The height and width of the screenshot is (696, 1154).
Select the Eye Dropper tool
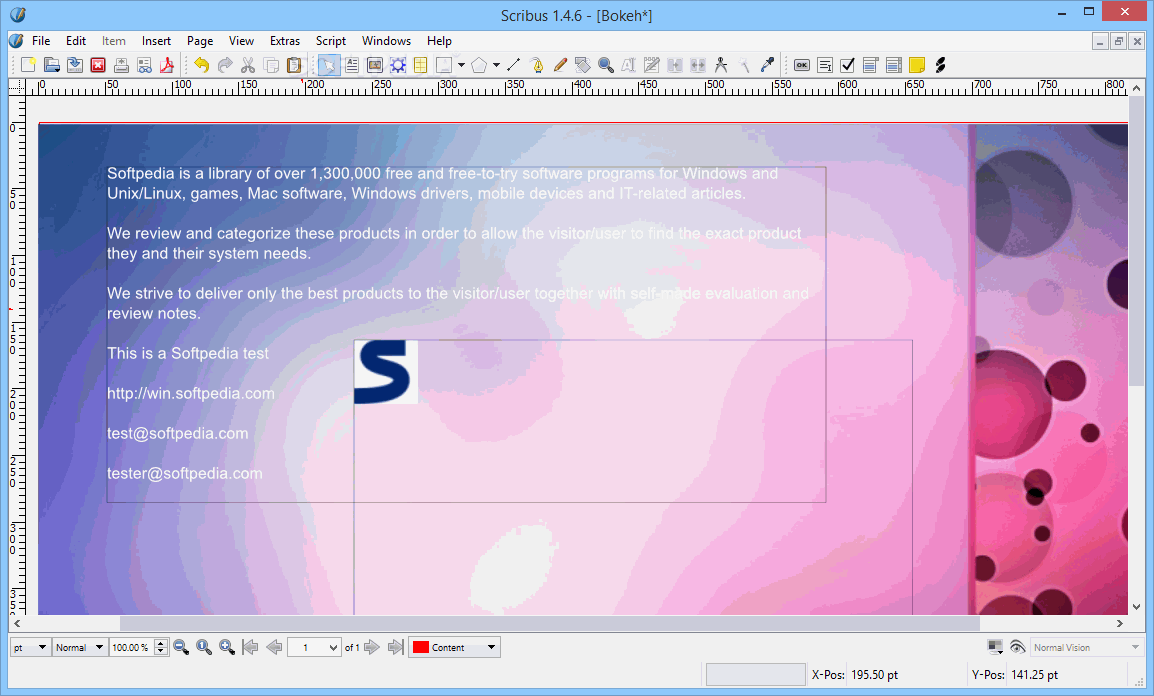pos(767,65)
